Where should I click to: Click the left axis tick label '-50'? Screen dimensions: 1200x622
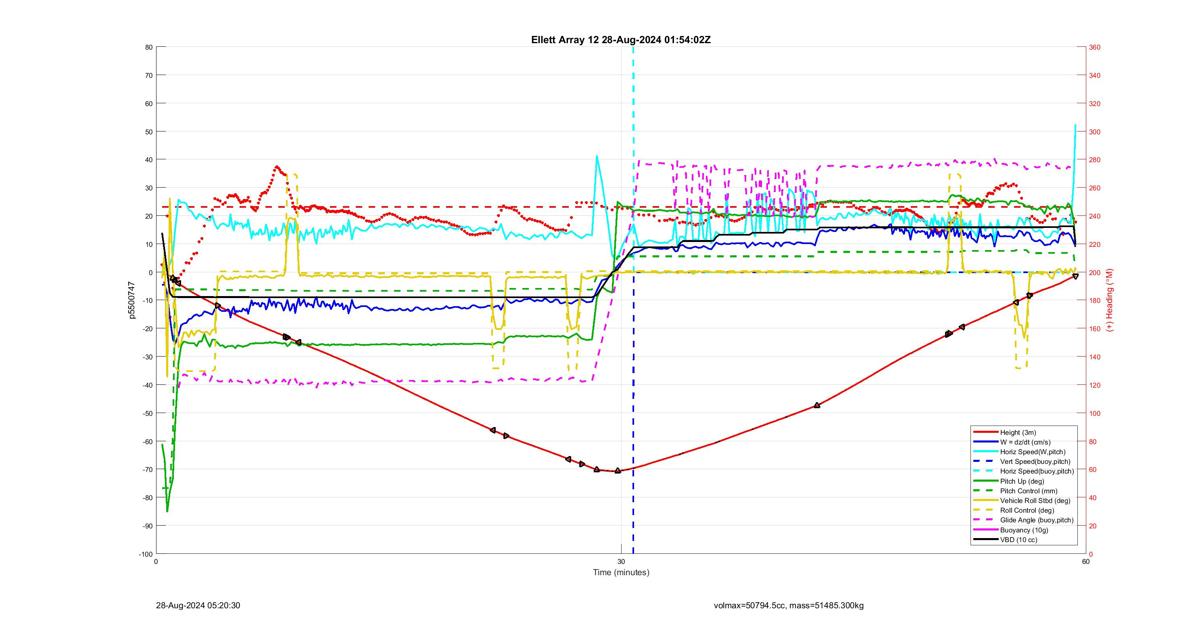(x=147, y=413)
